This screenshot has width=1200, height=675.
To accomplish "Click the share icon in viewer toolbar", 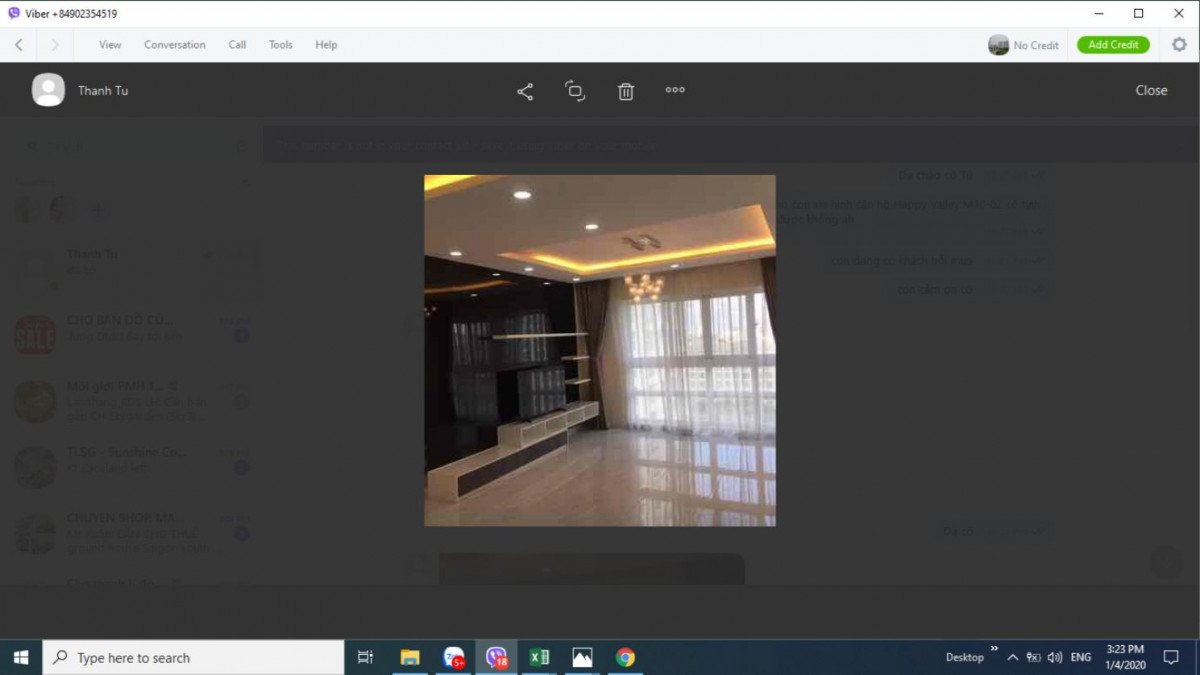I will (525, 91).
